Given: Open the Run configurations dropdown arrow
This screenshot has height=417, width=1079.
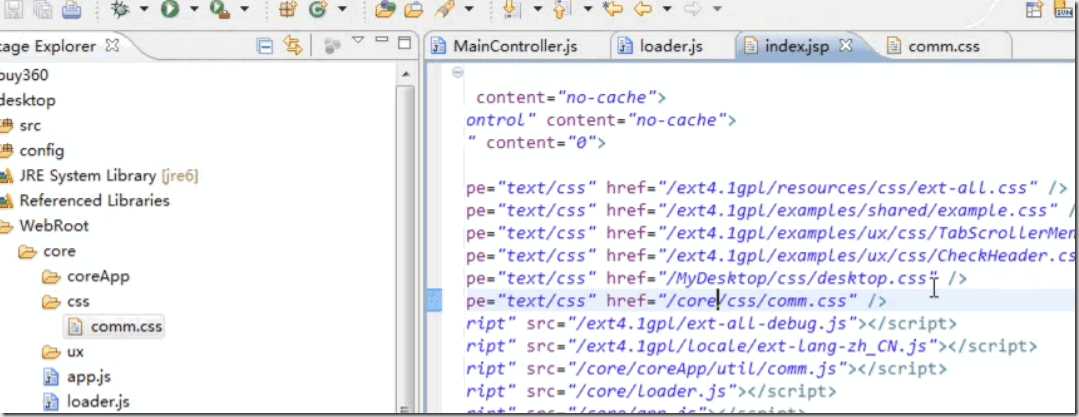Looking at the screenshot, I should (x=194, y=10).
